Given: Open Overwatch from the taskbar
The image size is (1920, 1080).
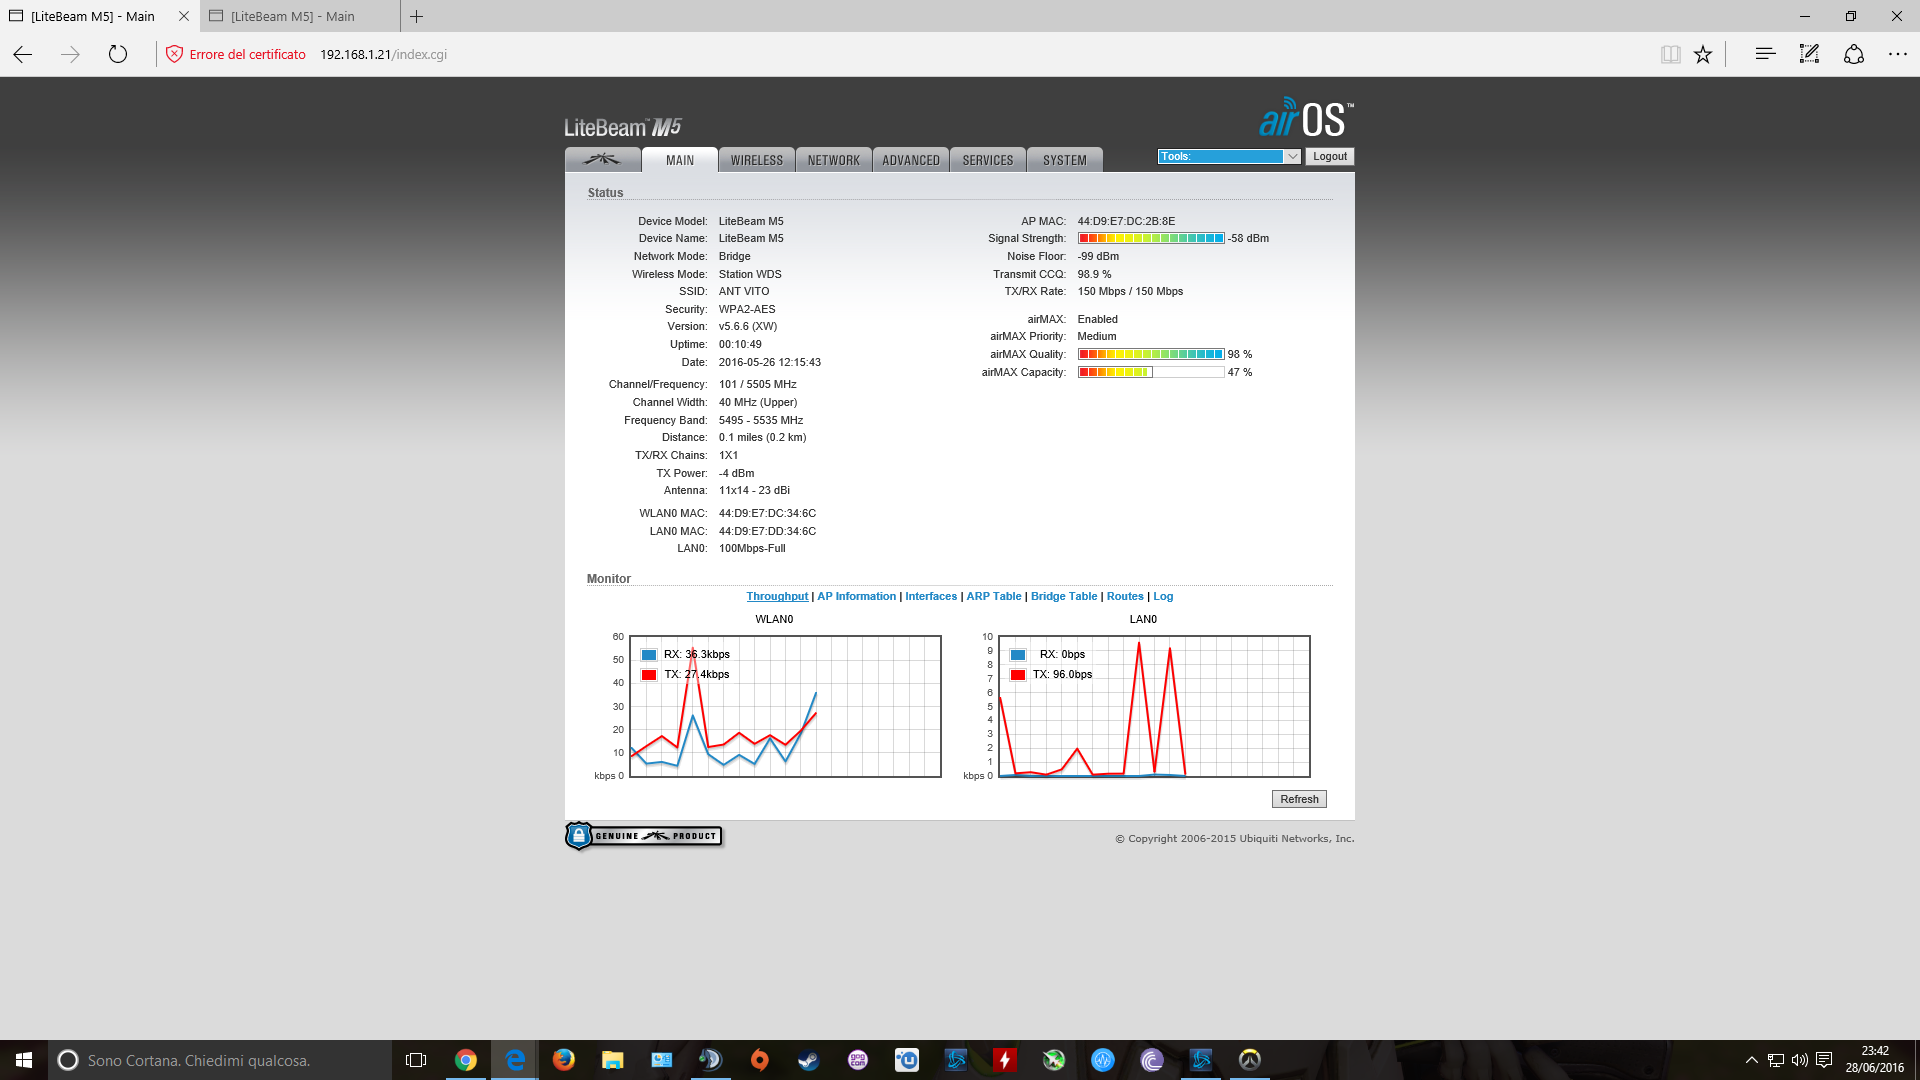Looking at the screenshot, I should (x=1250, y=1060).
